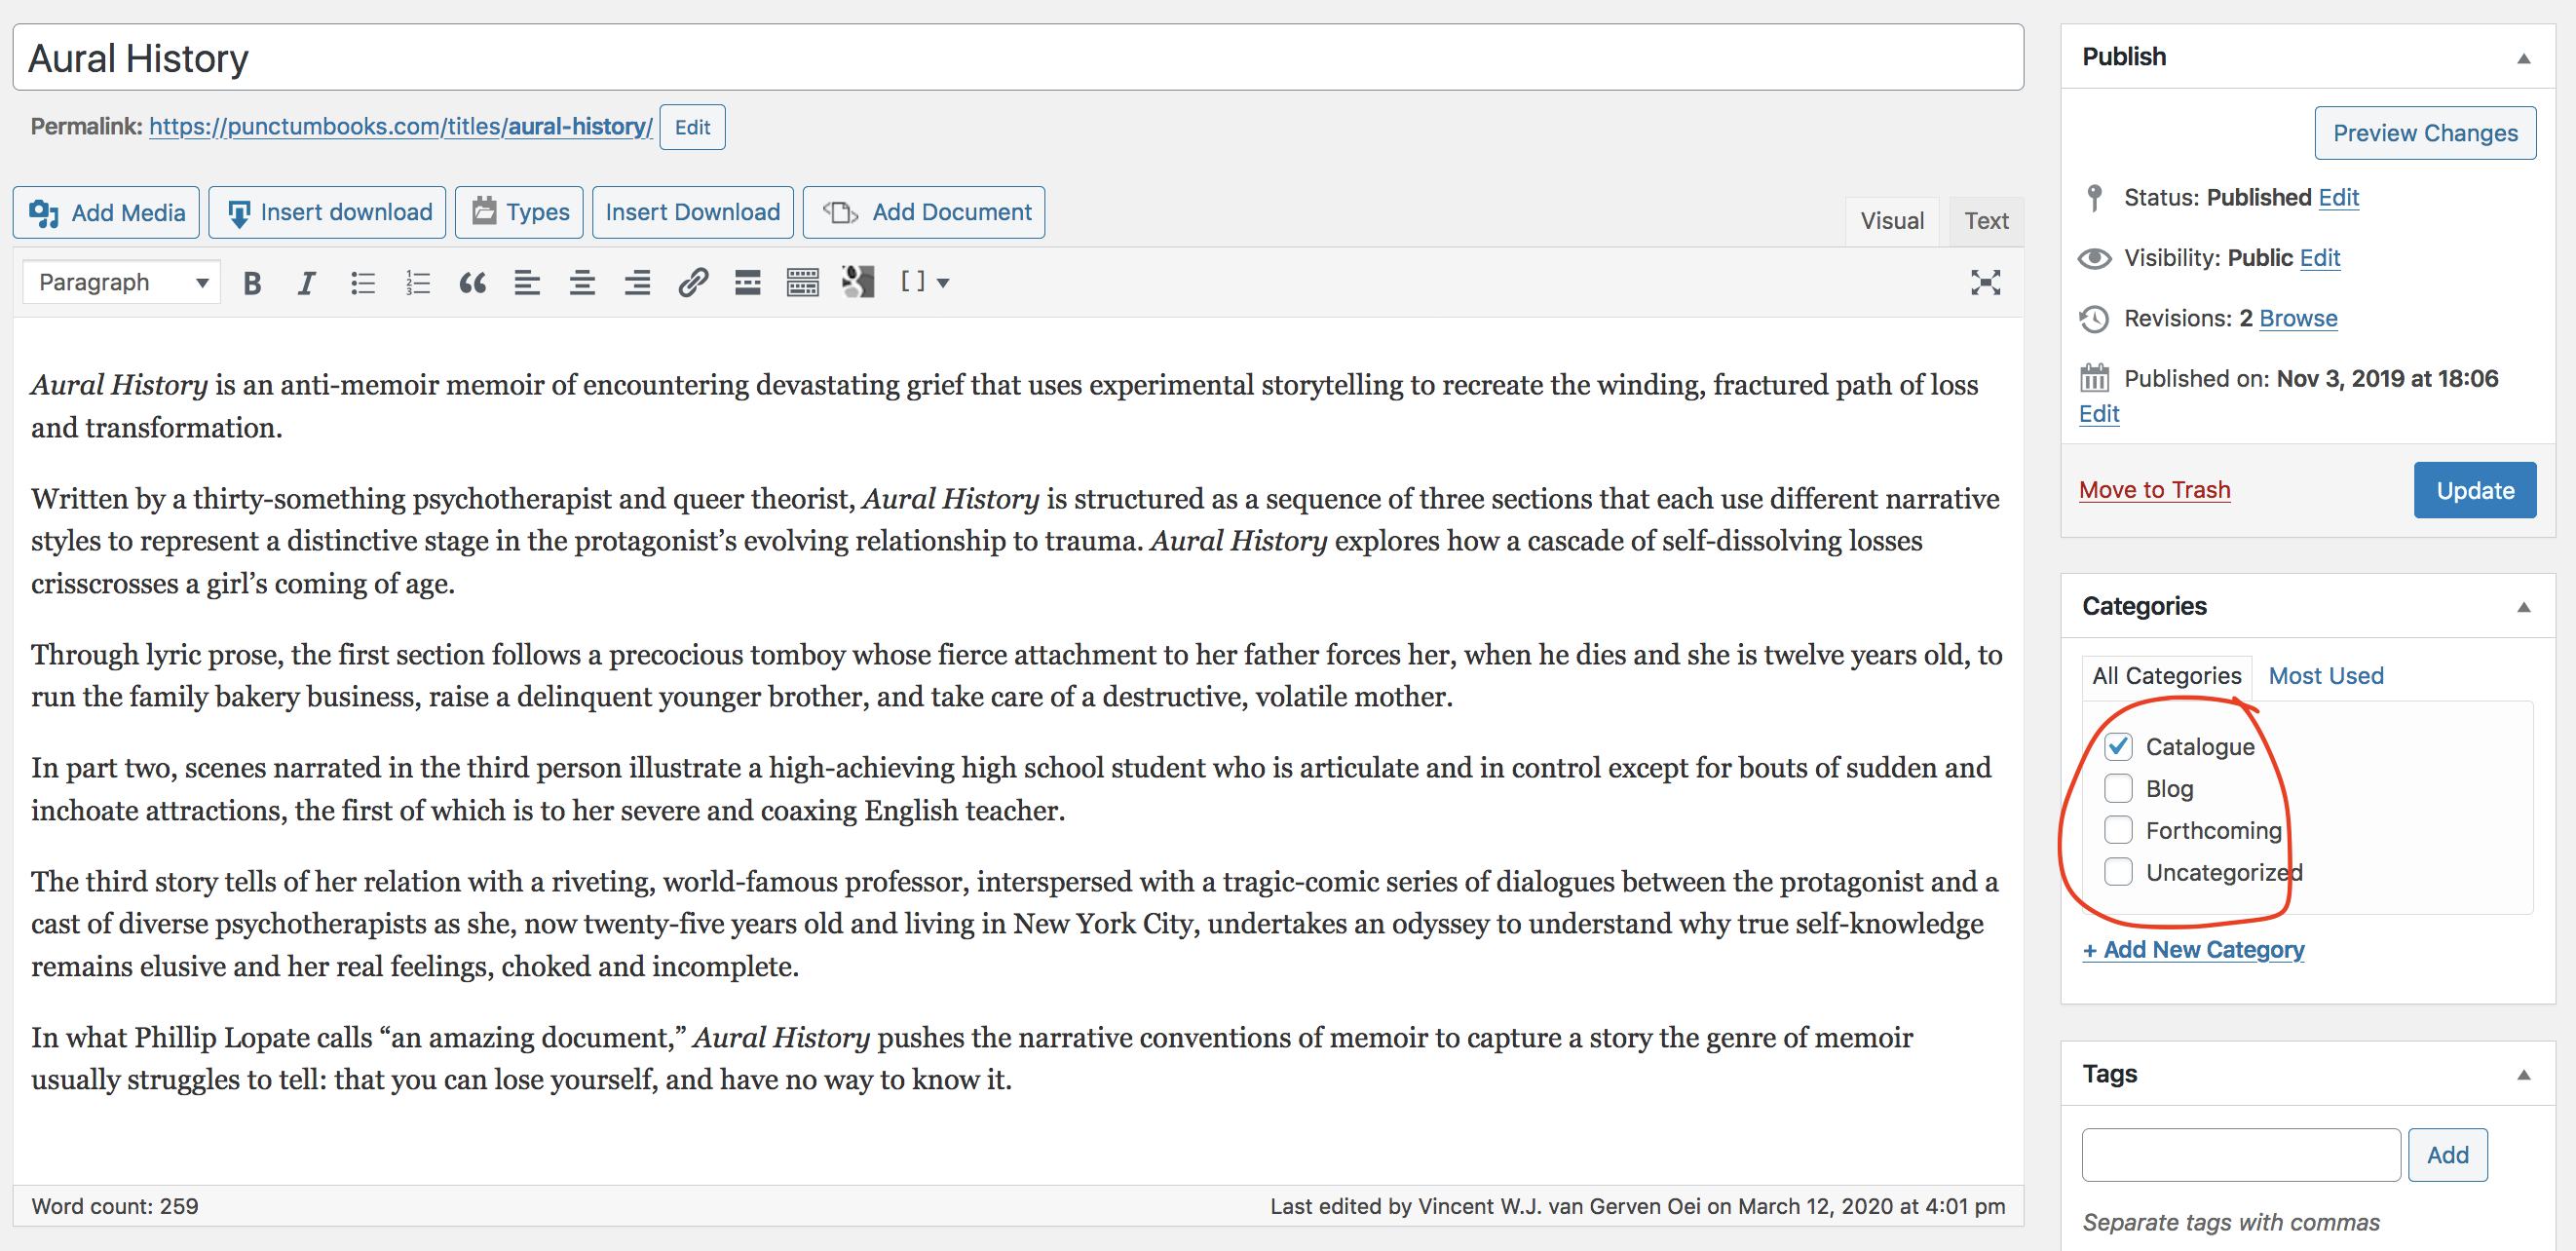Collapse the Categories panel

2523,607
